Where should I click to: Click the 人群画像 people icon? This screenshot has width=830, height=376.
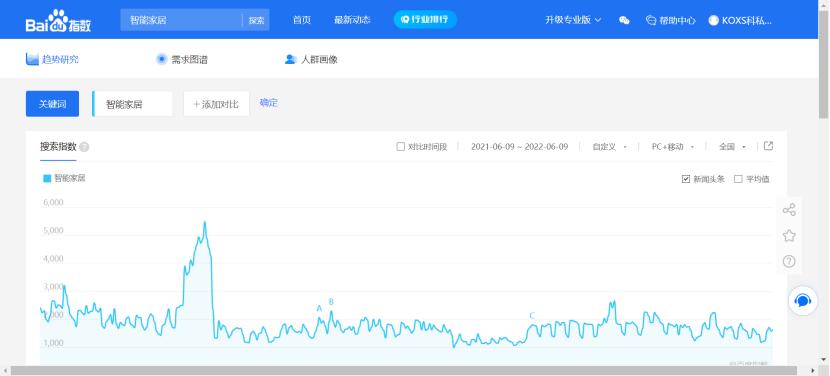click(x=290, y=59)
